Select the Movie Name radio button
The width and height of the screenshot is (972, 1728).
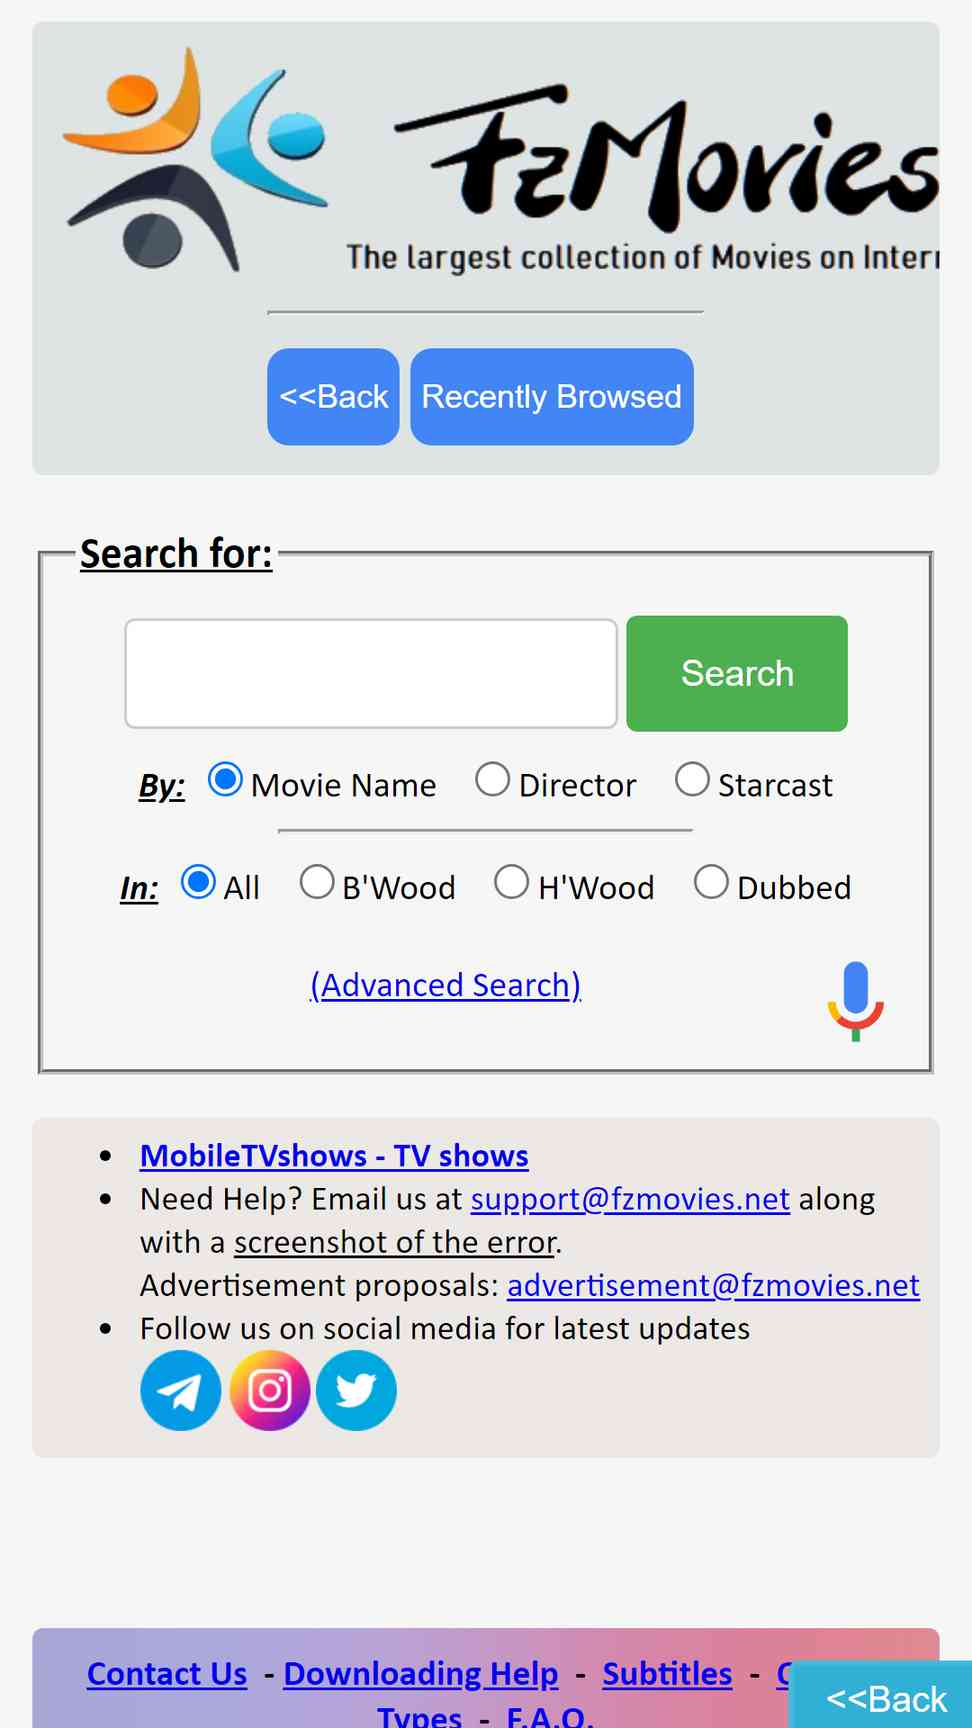225,780
